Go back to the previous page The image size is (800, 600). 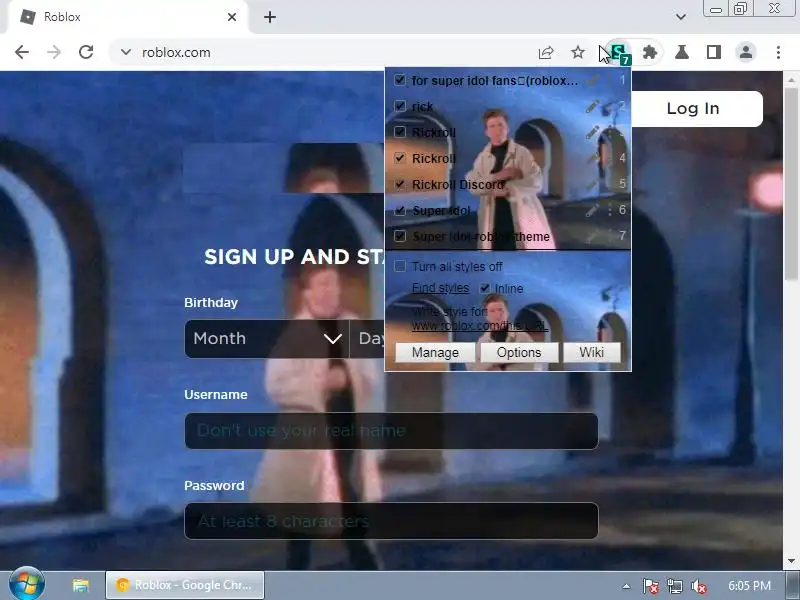22,52
